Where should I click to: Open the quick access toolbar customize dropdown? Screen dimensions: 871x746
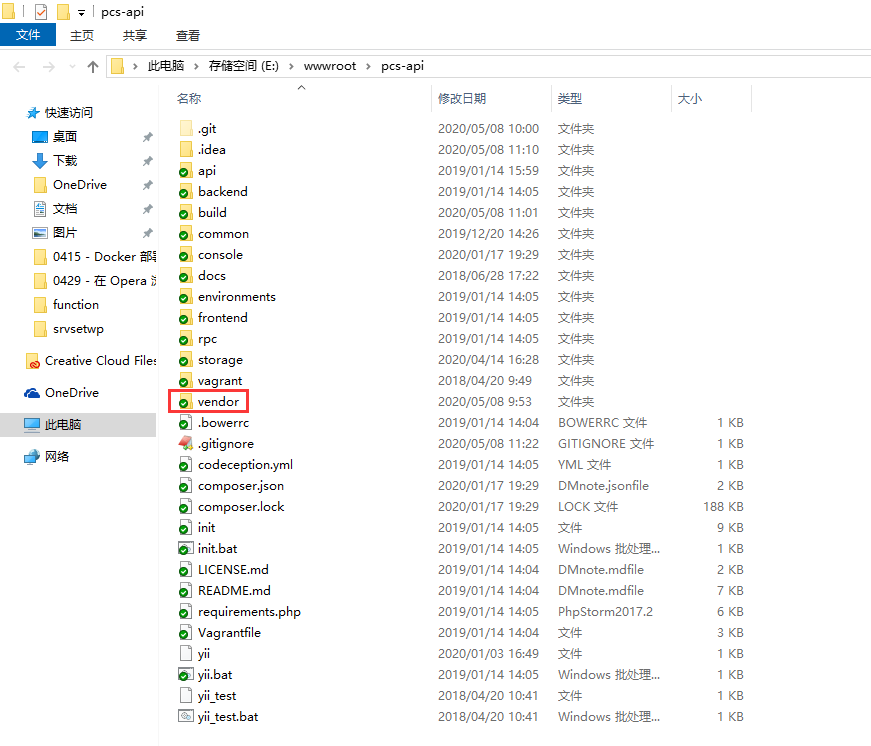coord(82,12)
